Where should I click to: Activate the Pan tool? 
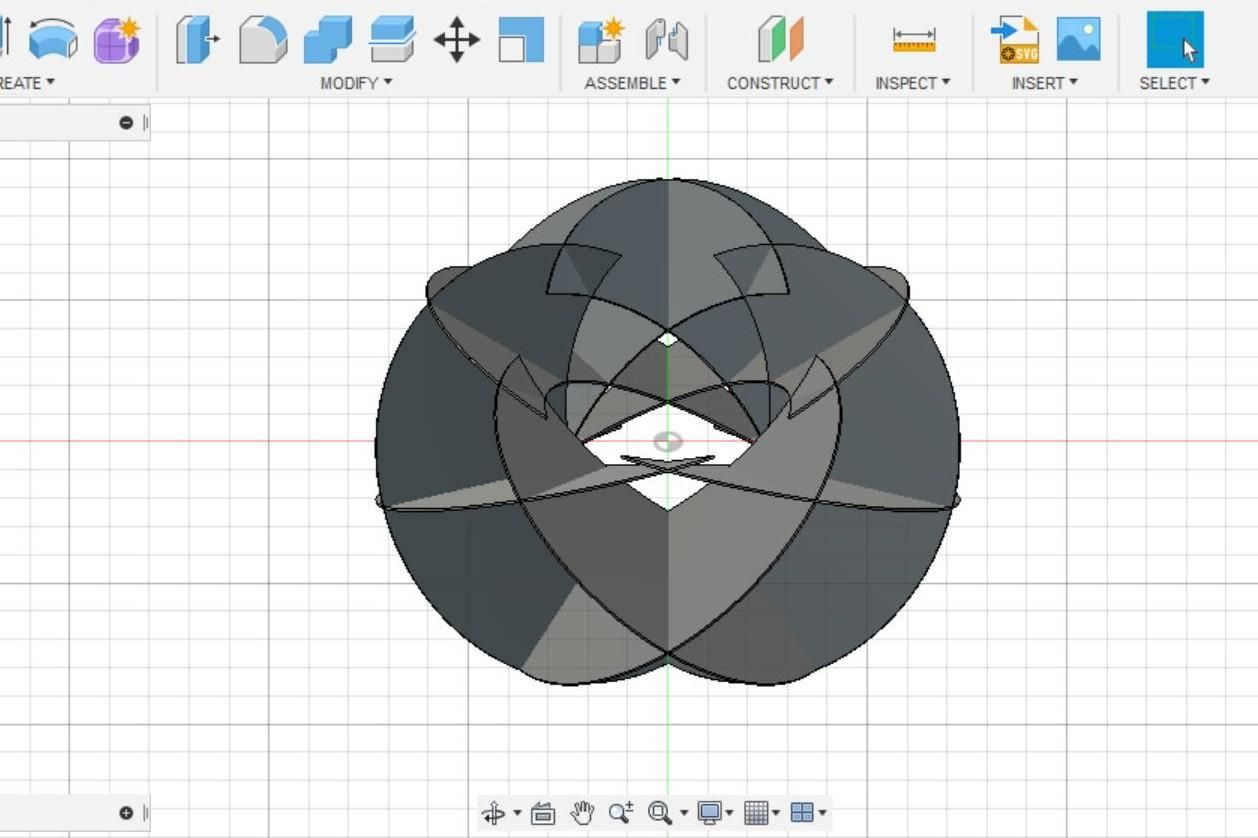coord(583,812)
